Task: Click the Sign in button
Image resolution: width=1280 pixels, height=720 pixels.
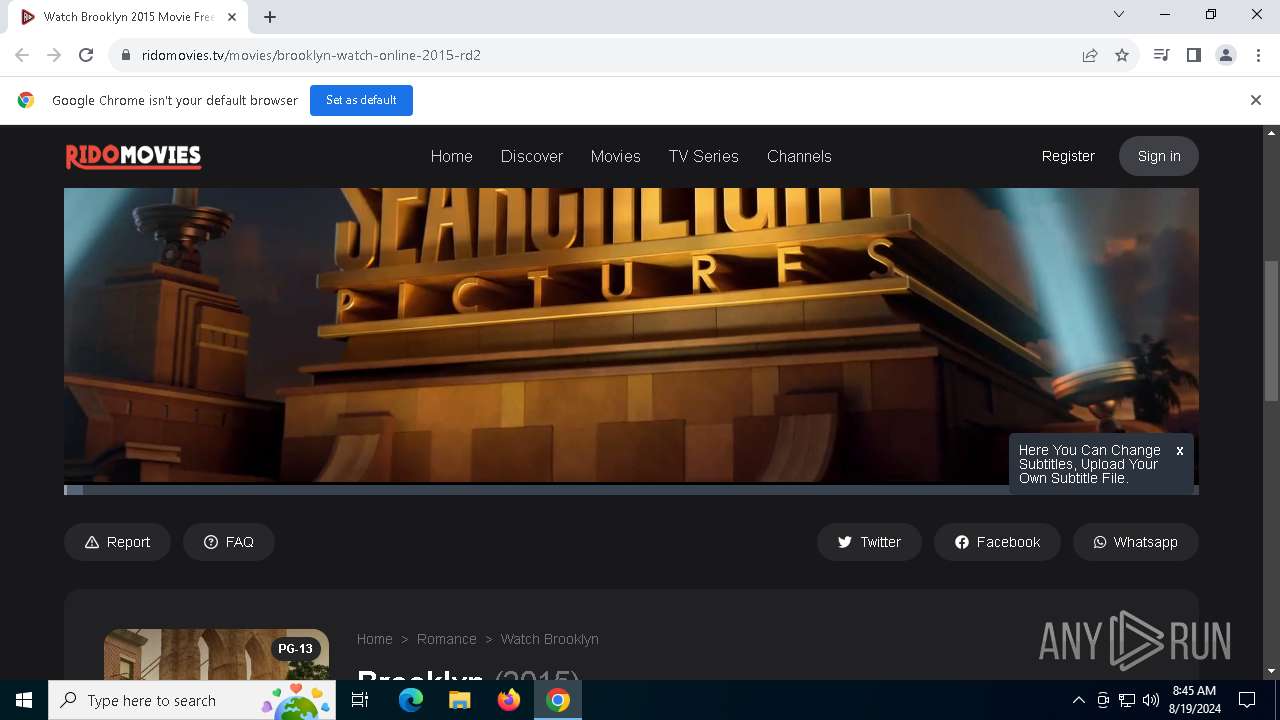Action: [x=1158, y=156]
